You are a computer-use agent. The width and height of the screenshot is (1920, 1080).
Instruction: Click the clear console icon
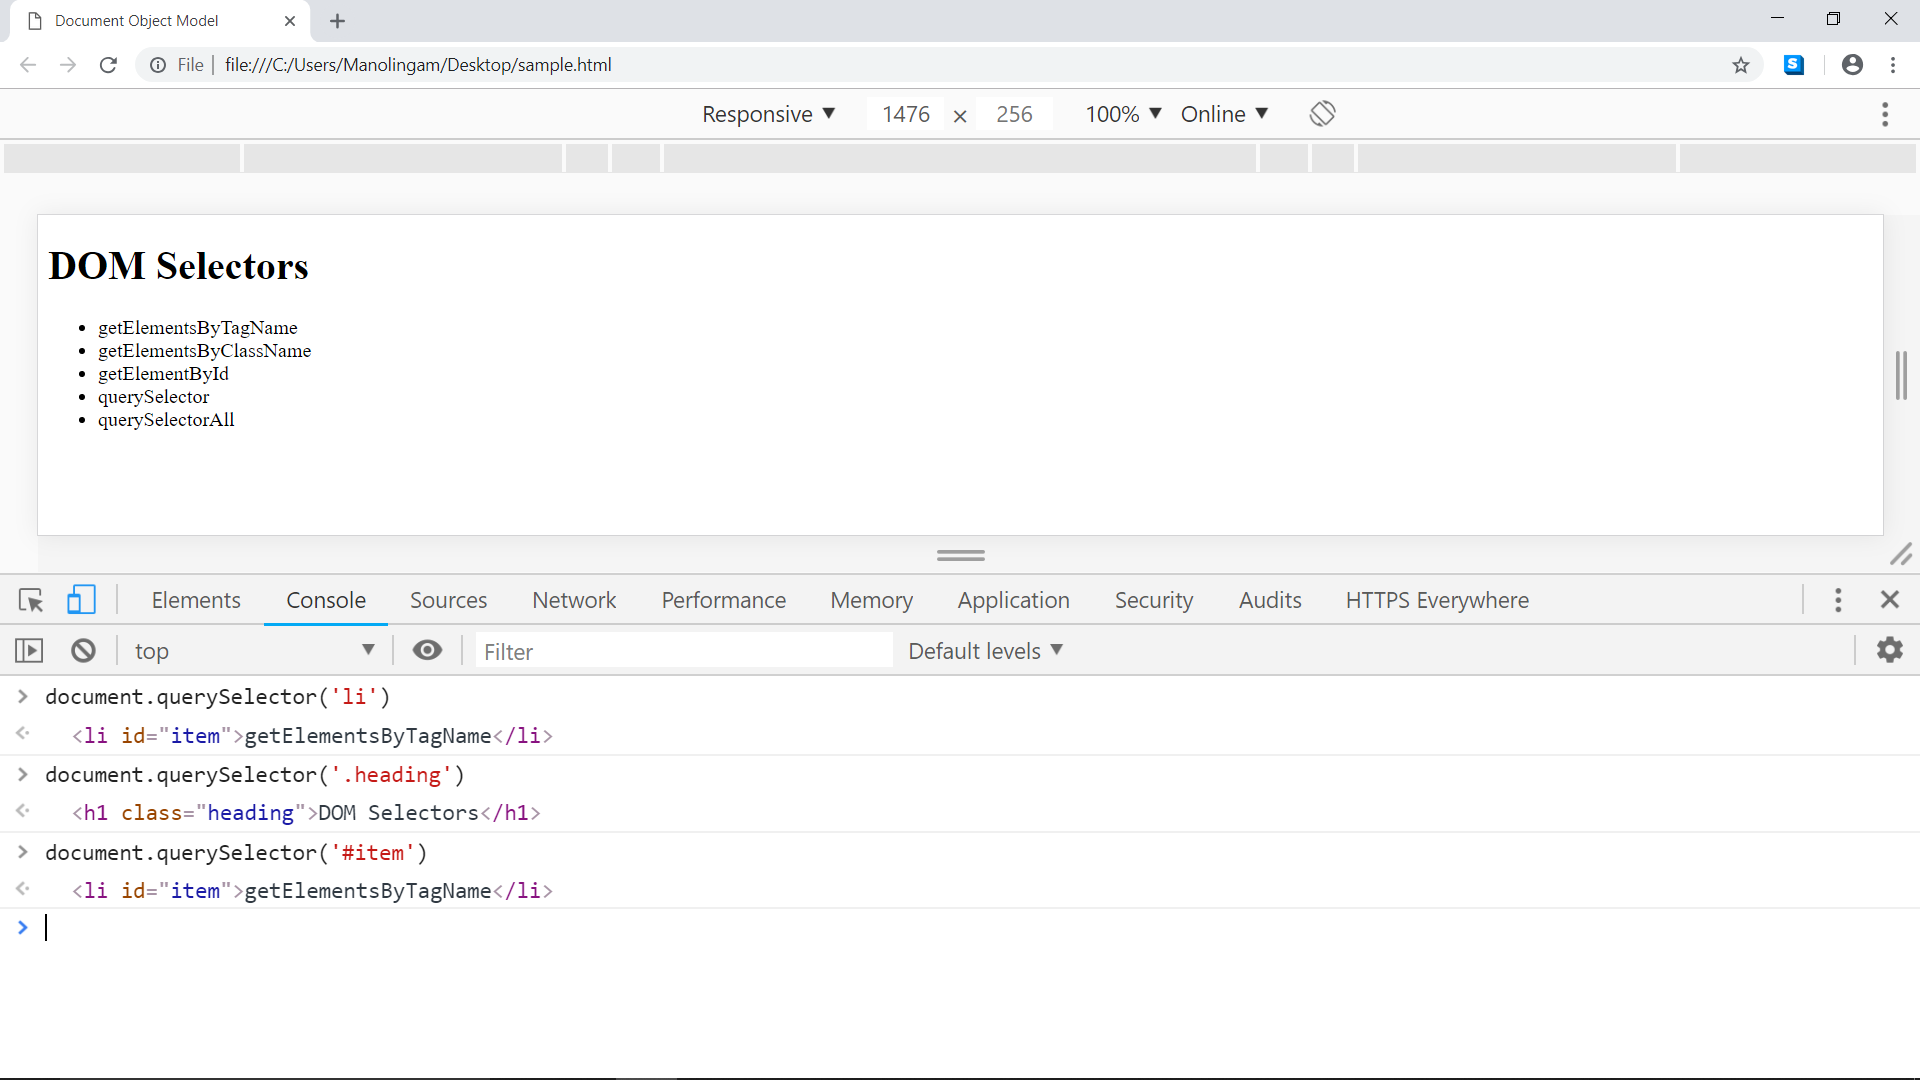[x=83, y=651]
